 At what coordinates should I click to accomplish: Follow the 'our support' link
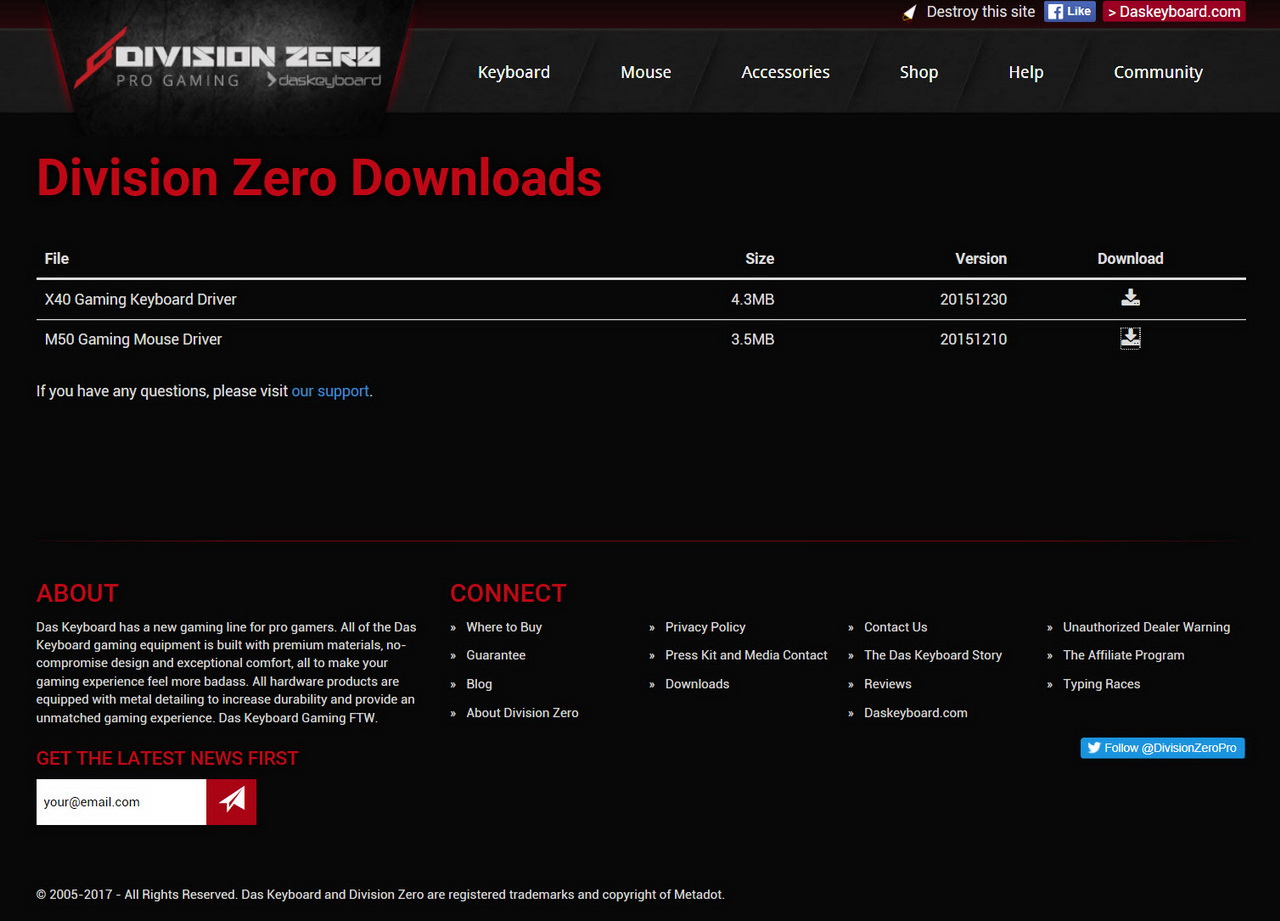(x=330, y=391)
